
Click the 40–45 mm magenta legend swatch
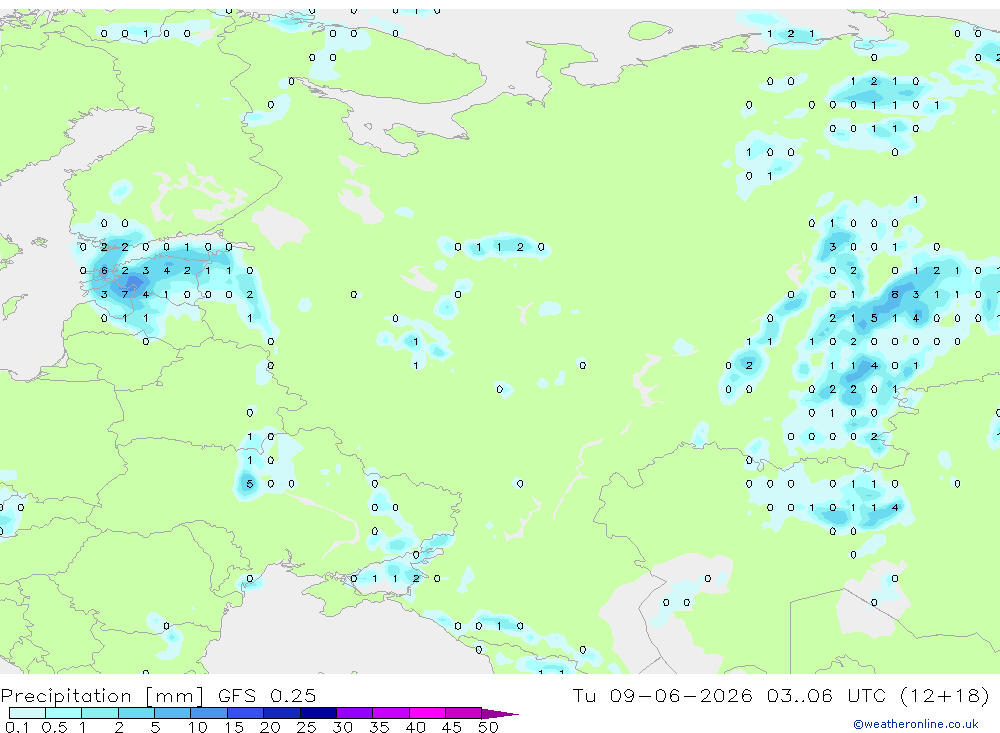click(427, 713)
